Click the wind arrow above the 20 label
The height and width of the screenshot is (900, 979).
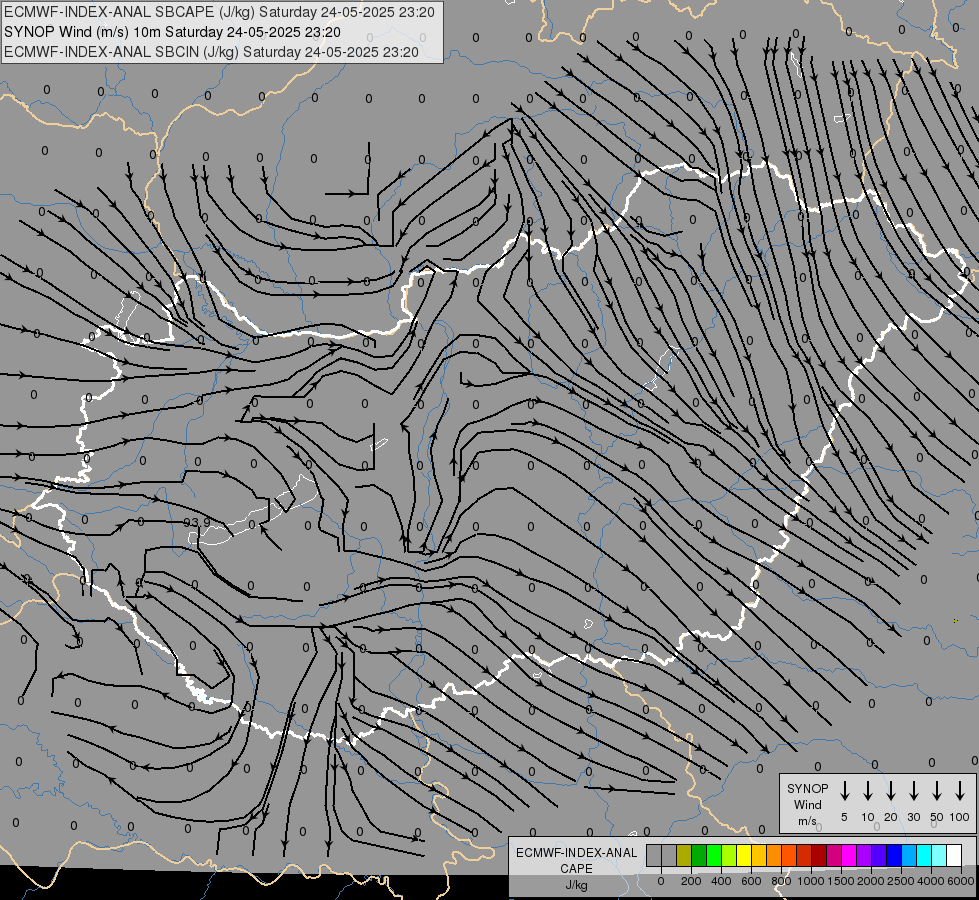[x=891, y=790]
